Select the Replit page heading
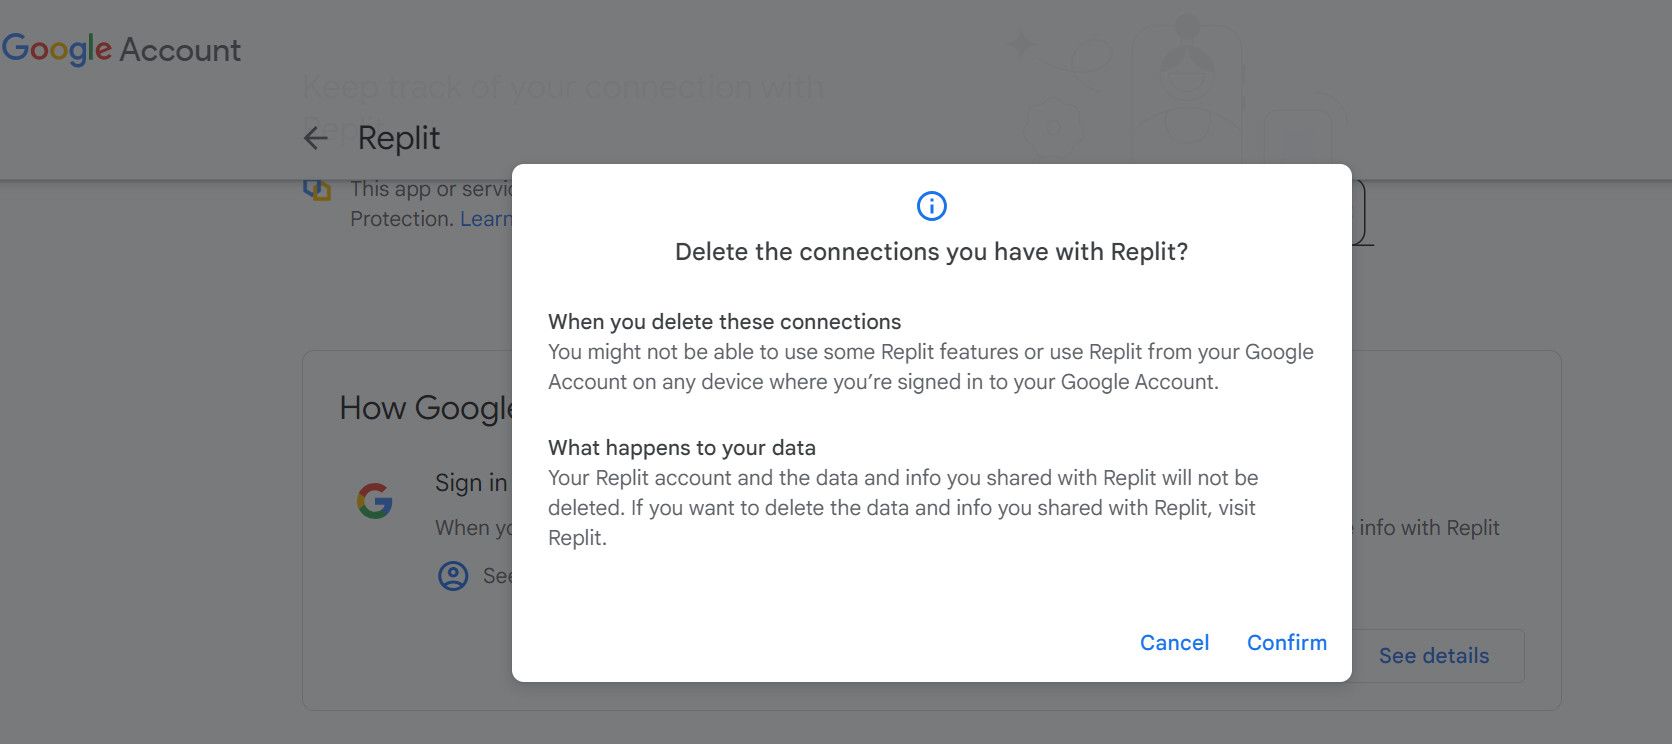The height and width of the screenshot is (744, 1672). pyautogui.click(x=399, y=138)
